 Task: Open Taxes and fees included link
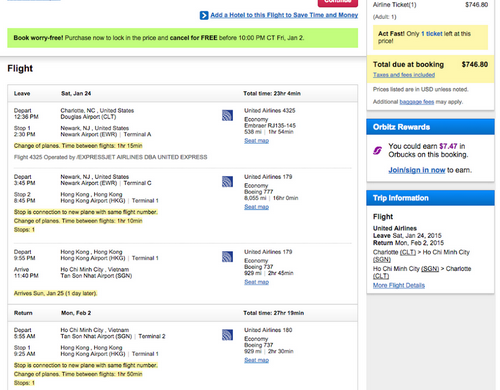(x=404, y=75)
